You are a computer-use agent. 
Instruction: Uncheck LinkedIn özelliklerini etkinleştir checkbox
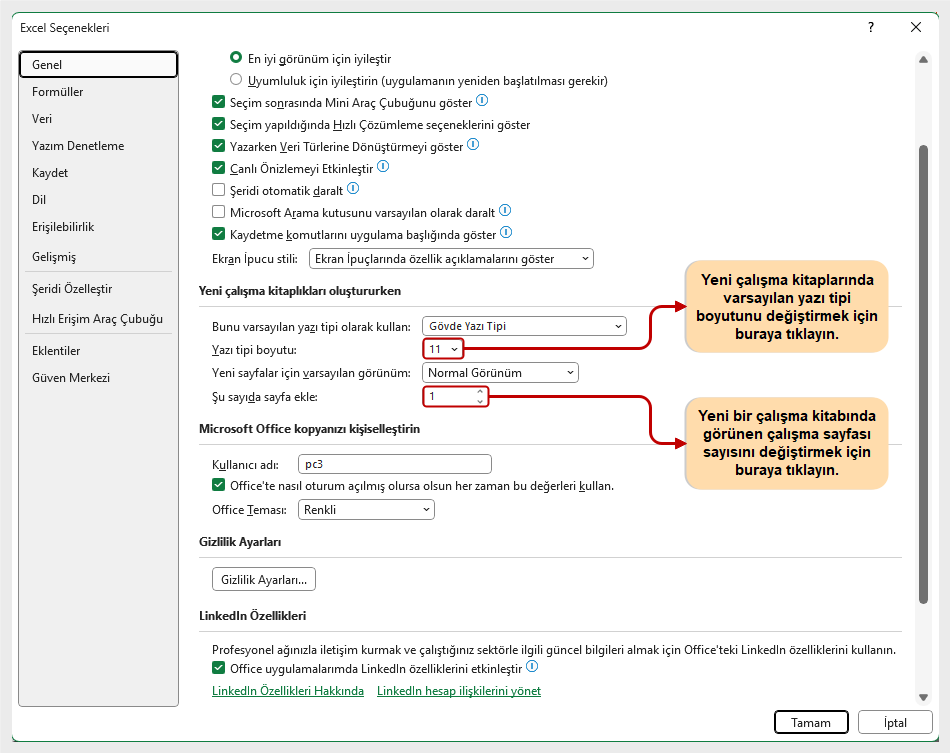(219, 668)
